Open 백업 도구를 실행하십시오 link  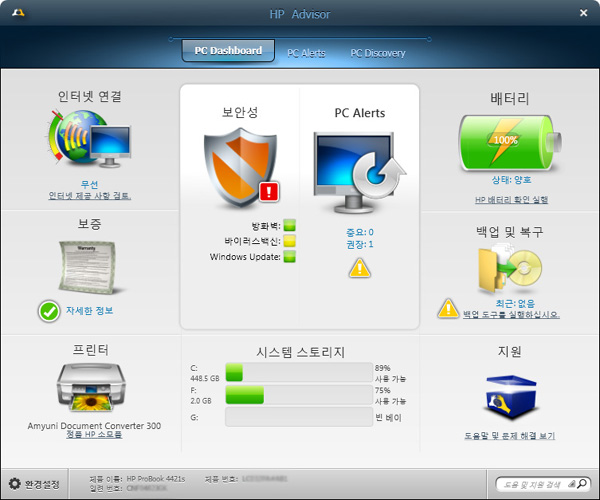(511, 314)
